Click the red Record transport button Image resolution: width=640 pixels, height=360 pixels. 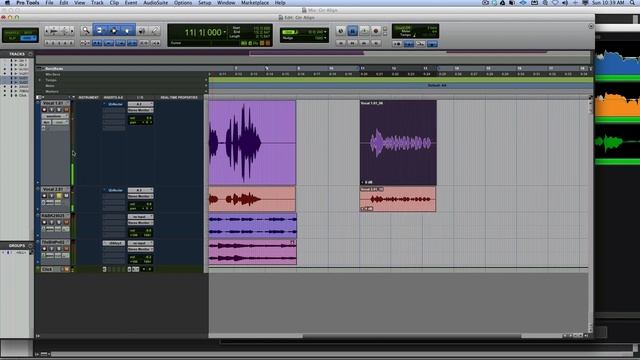(376, 31)
